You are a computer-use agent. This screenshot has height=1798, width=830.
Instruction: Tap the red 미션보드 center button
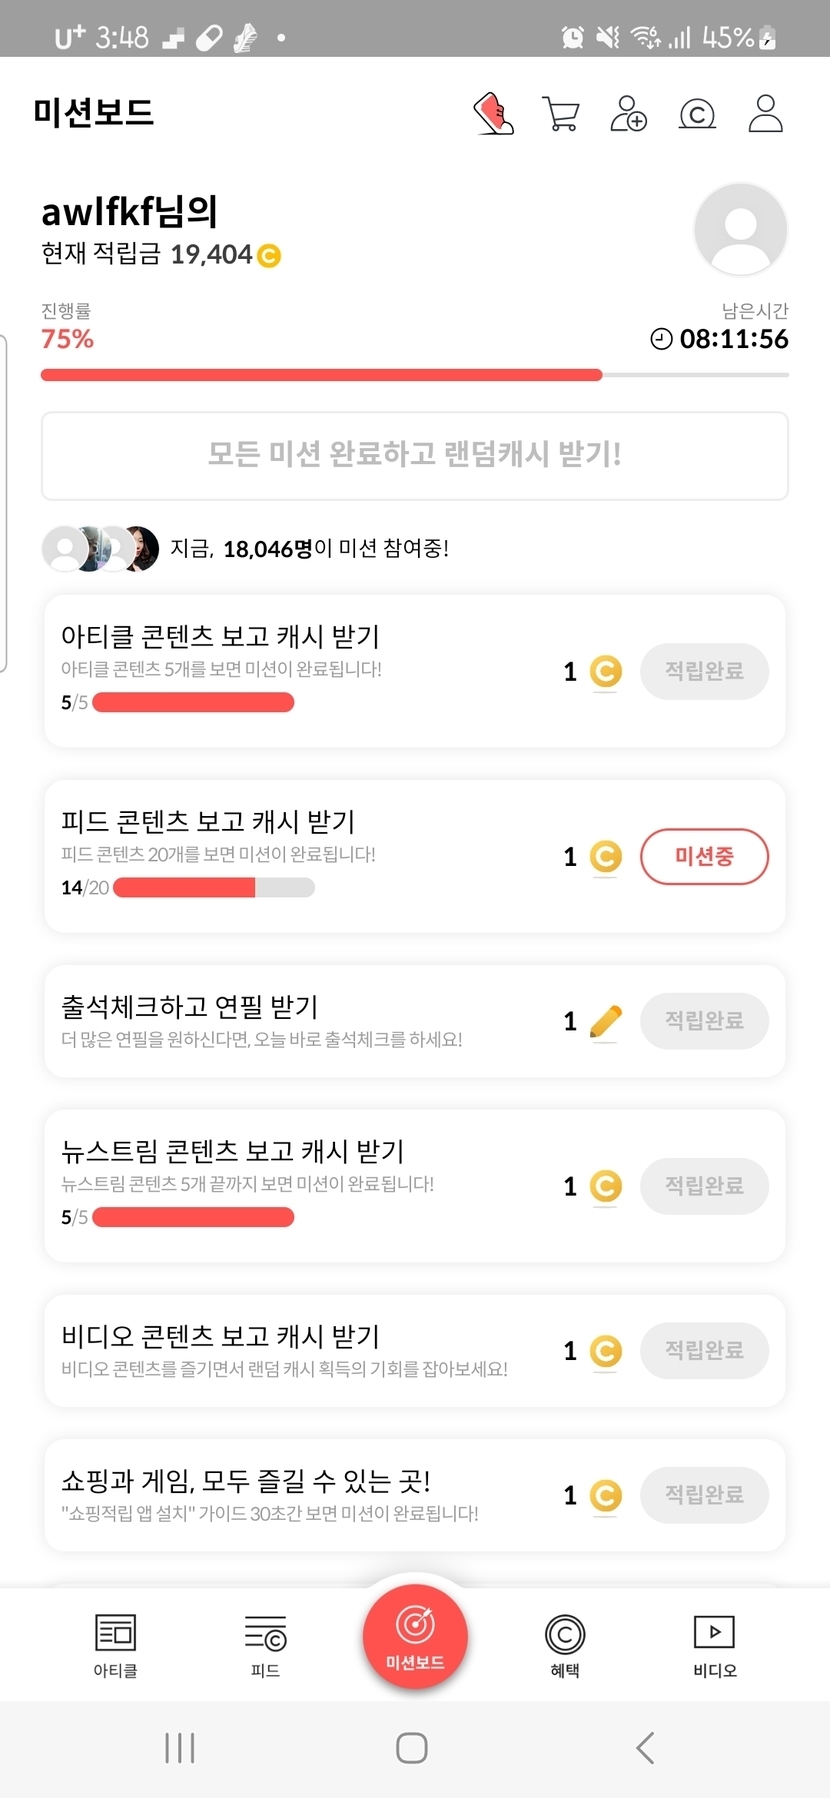pos(415,1636)
